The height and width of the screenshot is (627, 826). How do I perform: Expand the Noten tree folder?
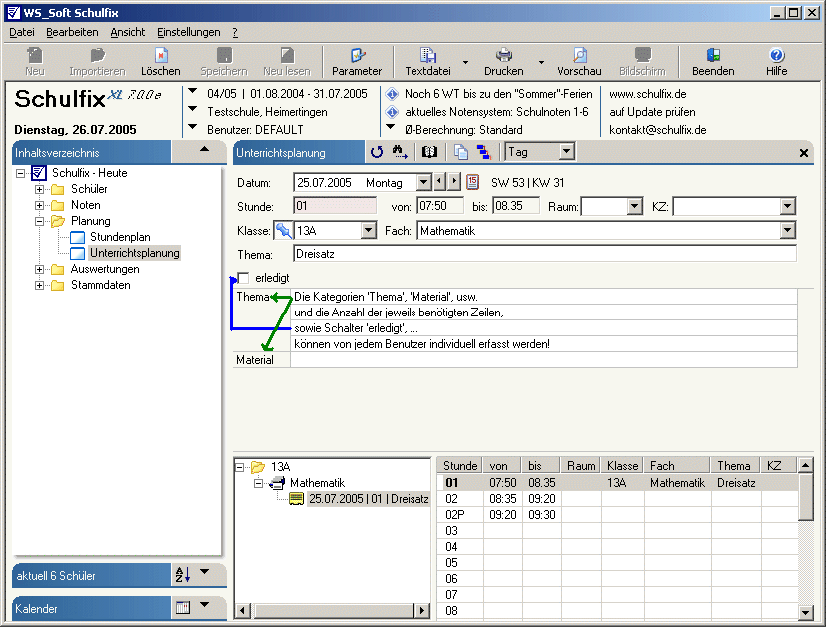pos(40,205)
